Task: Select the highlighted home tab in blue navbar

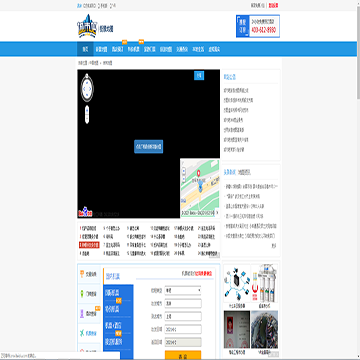Action: [85, 49]
